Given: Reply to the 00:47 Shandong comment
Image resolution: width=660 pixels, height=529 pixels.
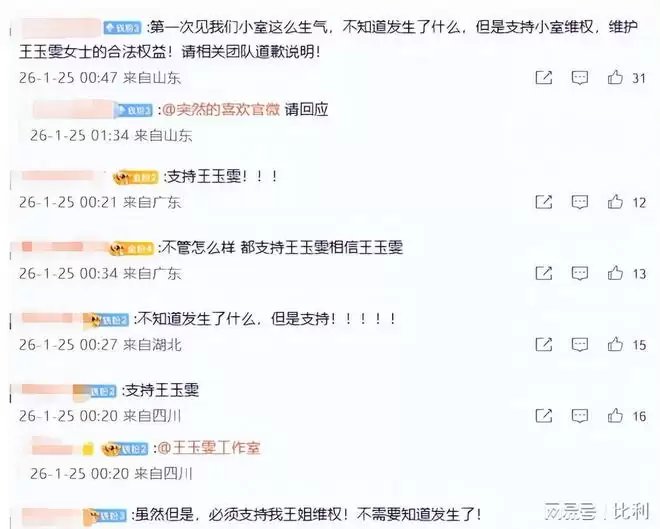Looking at the screenshot, I should tap(580, 77).
